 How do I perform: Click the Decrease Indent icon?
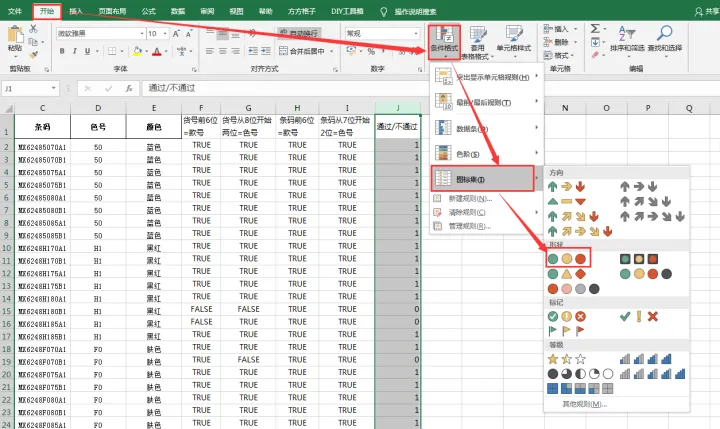(x=253, y=51)
